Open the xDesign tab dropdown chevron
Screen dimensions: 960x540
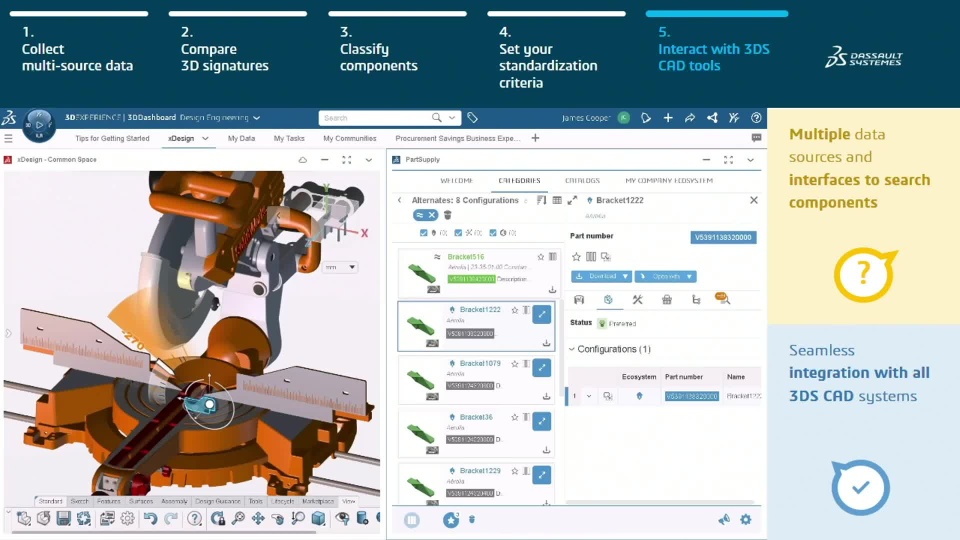pos(205,138)
